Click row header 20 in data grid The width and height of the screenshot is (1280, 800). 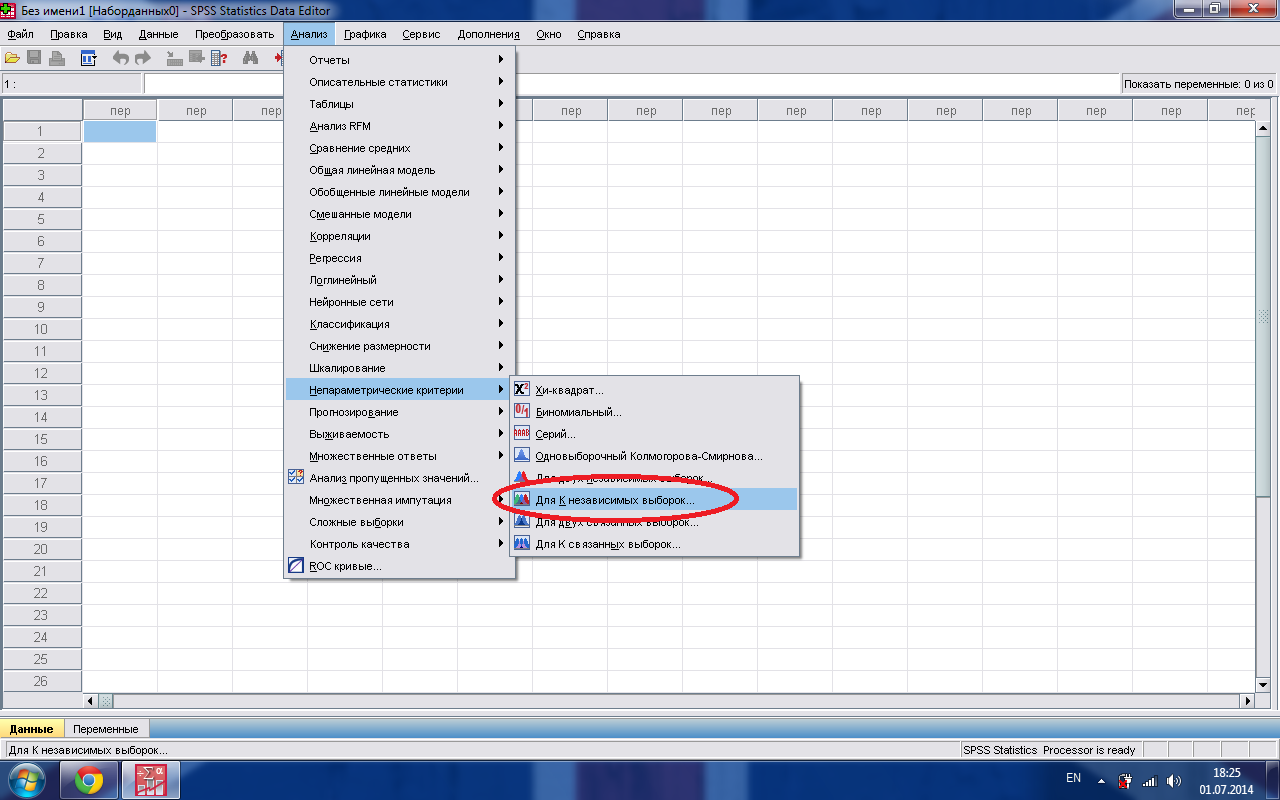pyautogui.click(x=41, y=549)
